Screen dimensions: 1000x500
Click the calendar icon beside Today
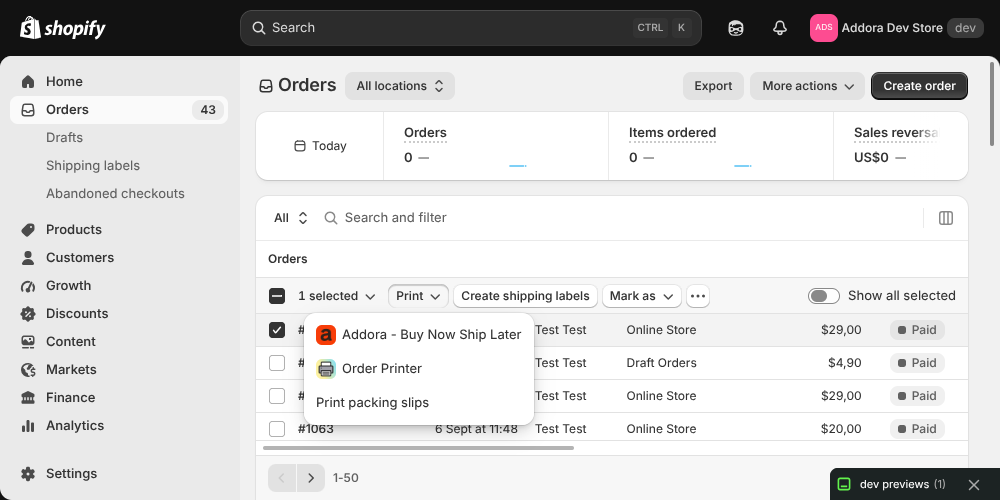pyautogui.click(x=300, y=146)
